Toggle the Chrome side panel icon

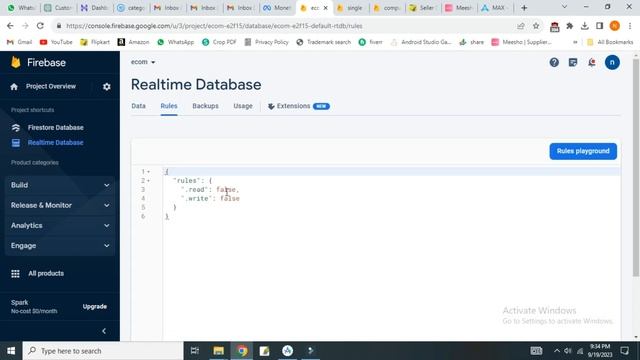coord(599,26)
